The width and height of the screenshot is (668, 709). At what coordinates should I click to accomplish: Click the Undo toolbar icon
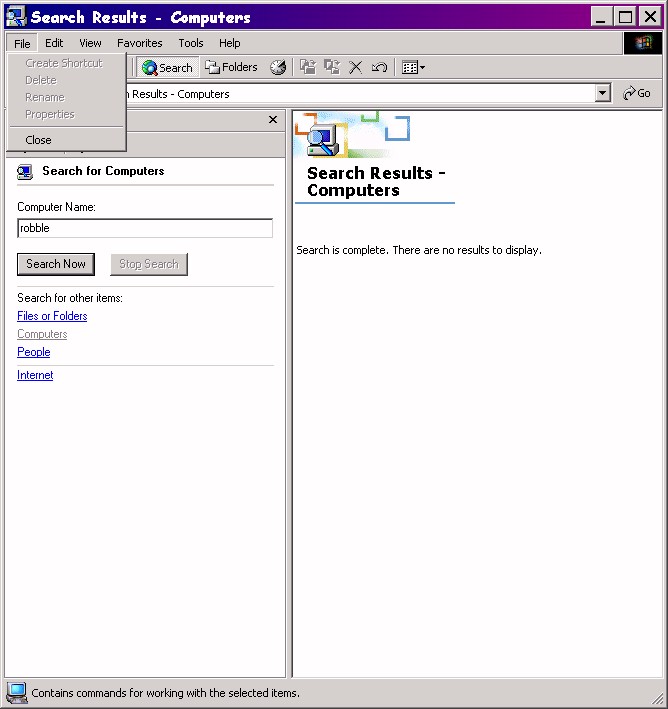(379, 68)
